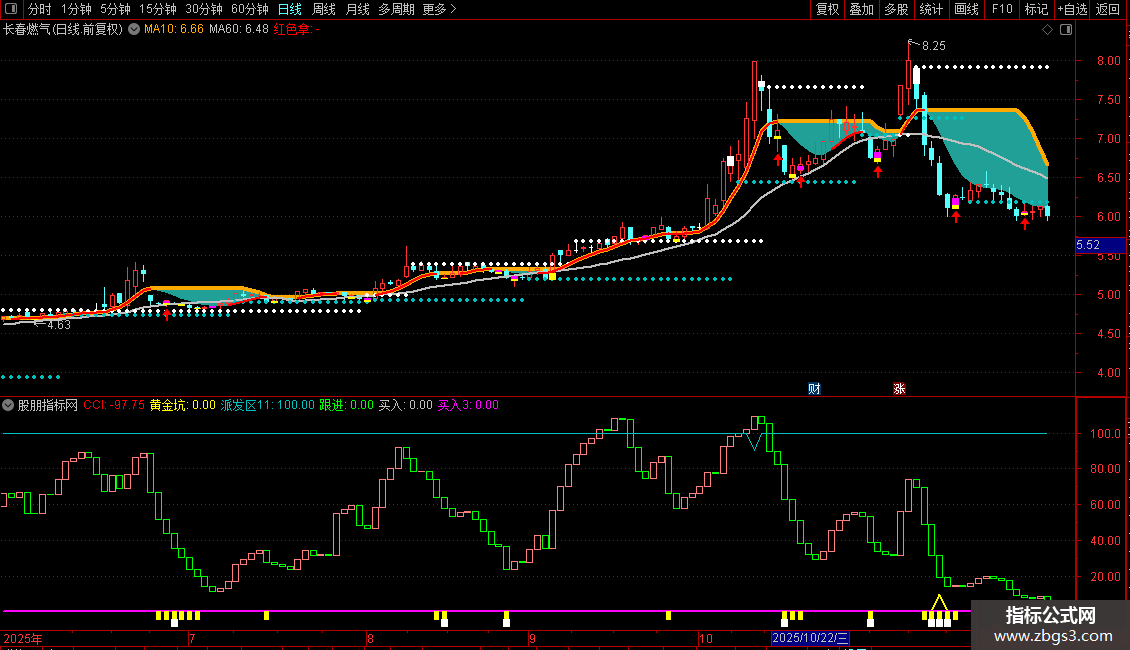This screenshot has height=650, width=1130.
Task: Click the 财 financial report marker
Action: pos(814,388)
